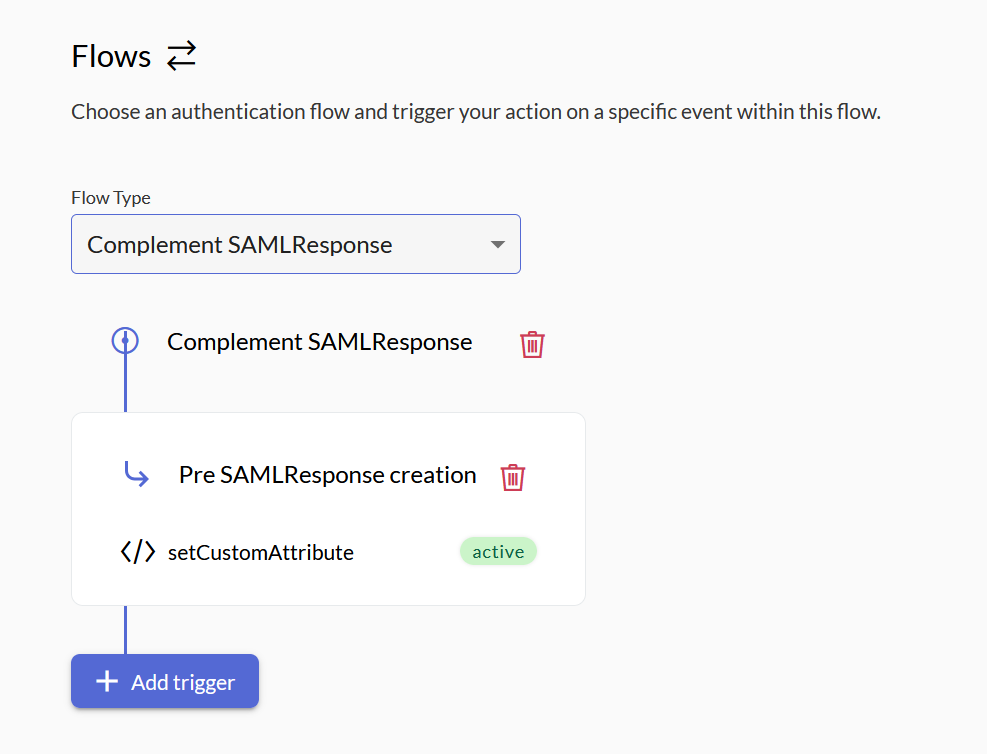
Task: Click the Flows section heading
Action: pyautogui.click(x=111, y=57)
